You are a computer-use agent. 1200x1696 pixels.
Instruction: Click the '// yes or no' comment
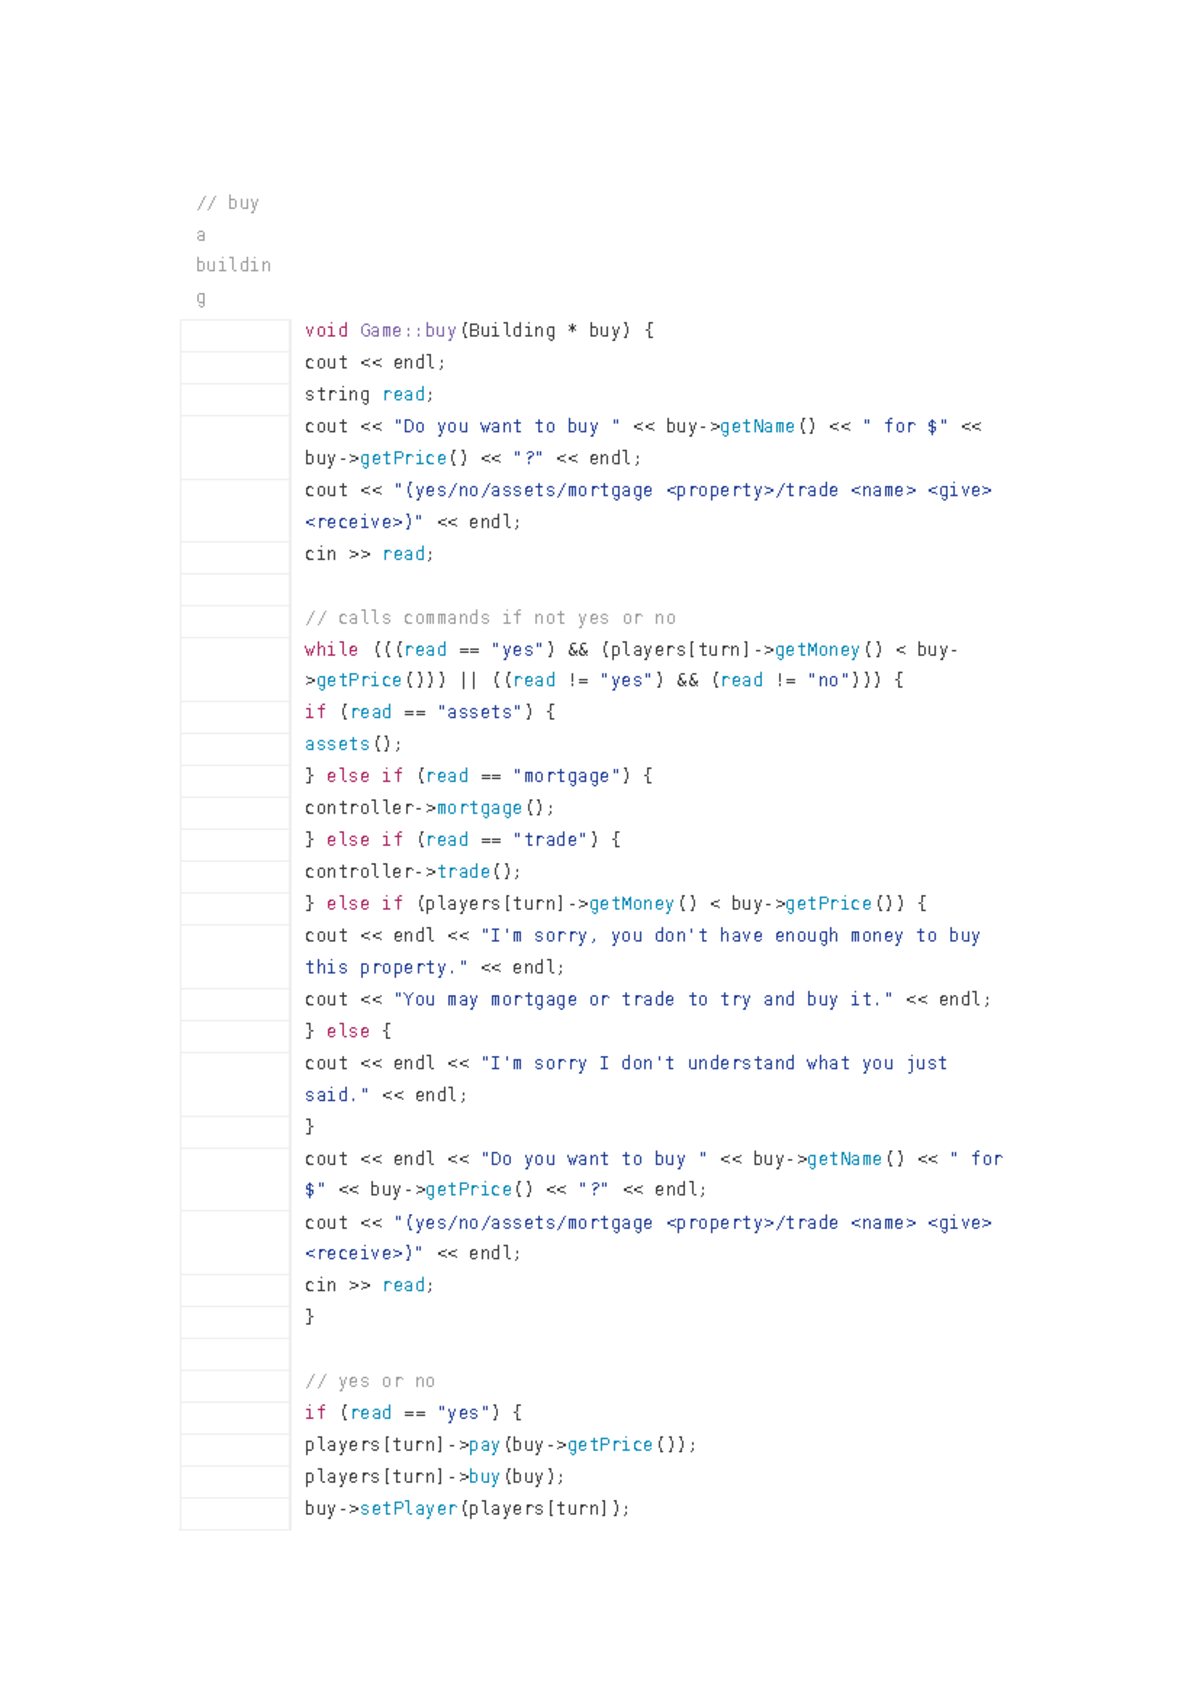(370, 1381)
